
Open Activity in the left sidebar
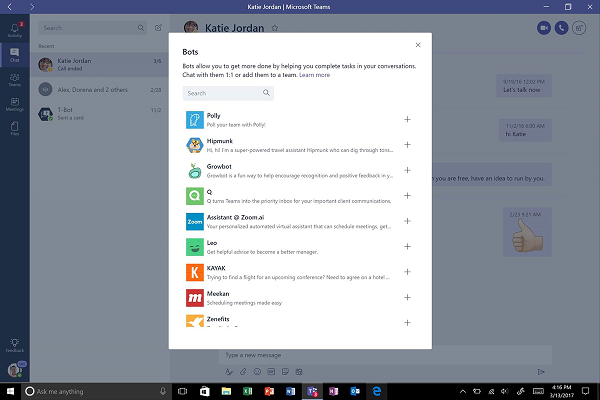(x=14, y=30)
